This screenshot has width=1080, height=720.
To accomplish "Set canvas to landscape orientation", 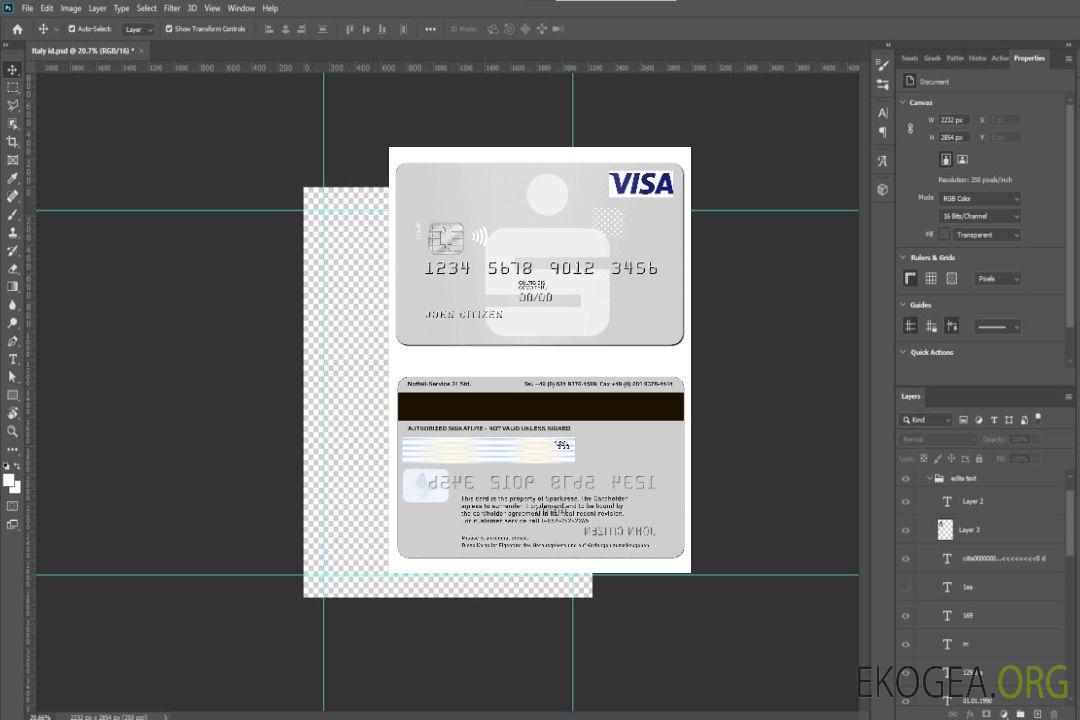I will [962, 160].
